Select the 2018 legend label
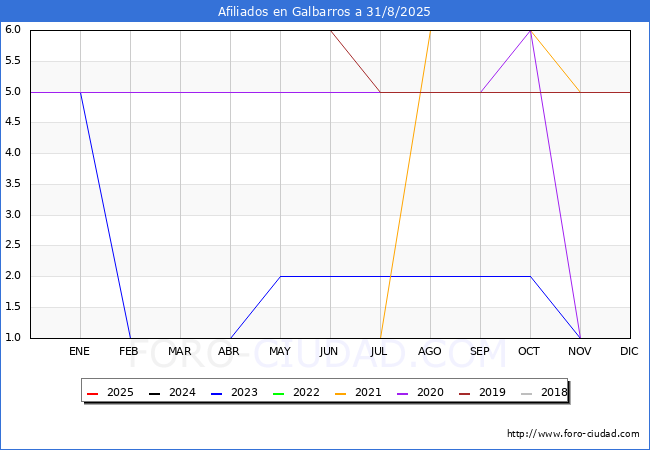Viewport: 650px width, 450px height. coord(554,392)
